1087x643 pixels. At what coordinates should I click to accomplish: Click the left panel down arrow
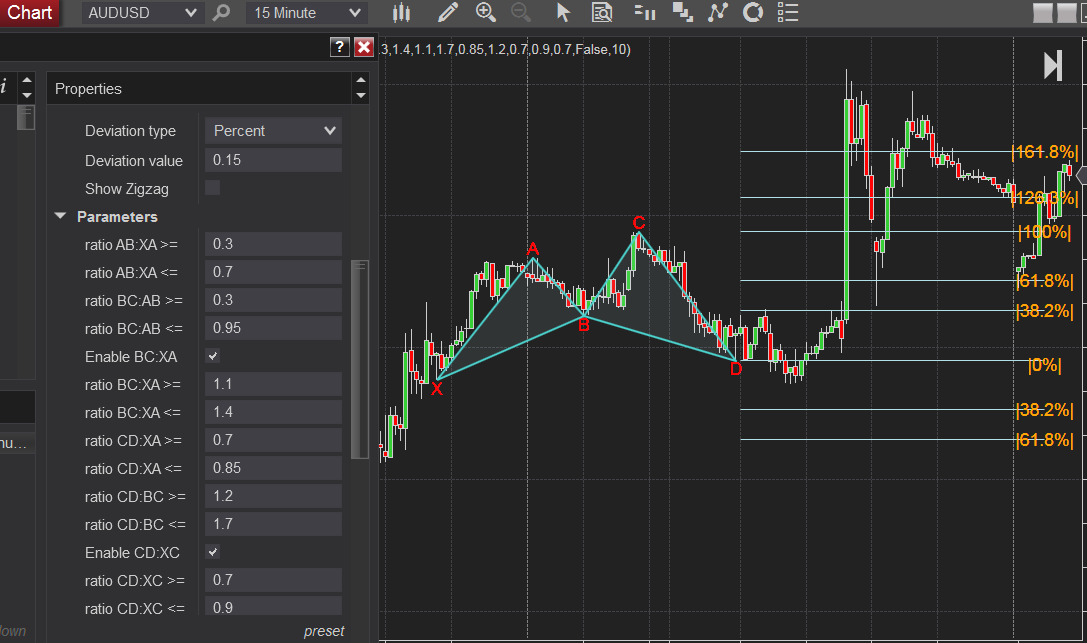click(27, 96)
